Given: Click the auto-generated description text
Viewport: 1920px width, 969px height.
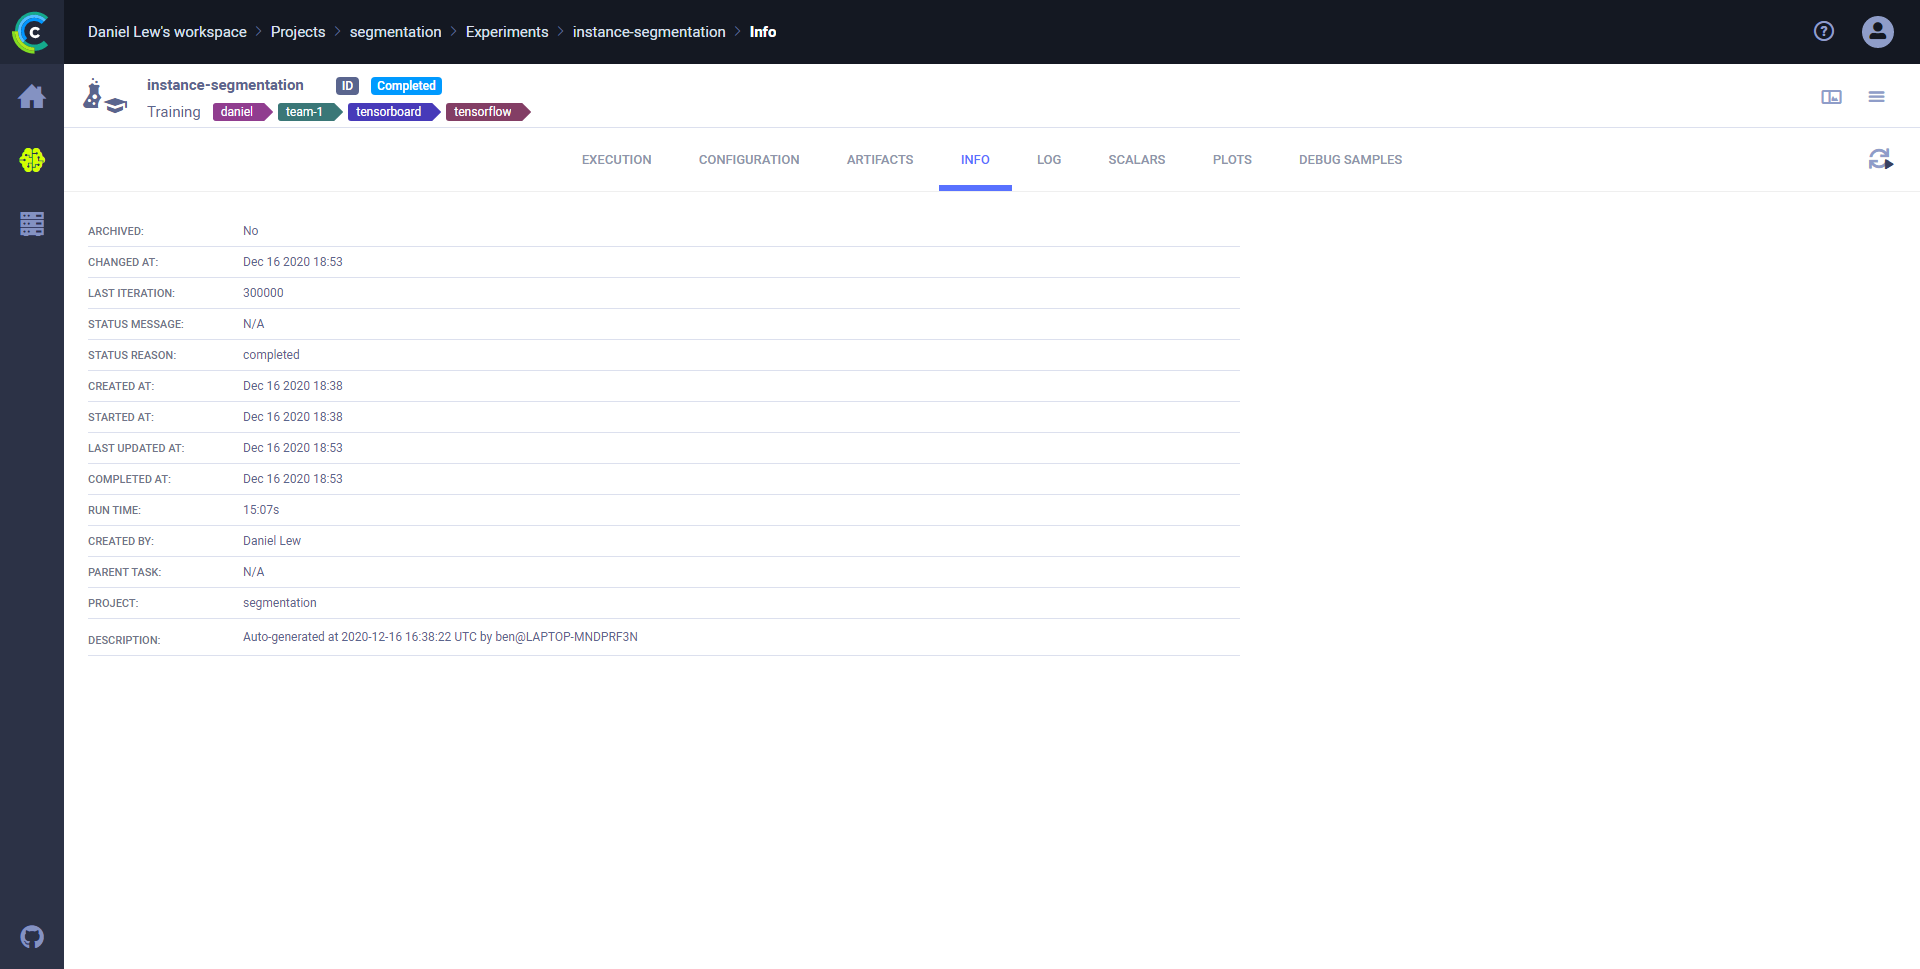Looking at the screenshot, I should point(440,637).
